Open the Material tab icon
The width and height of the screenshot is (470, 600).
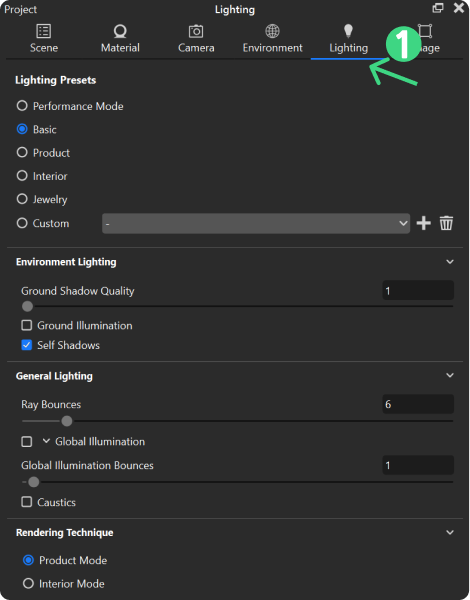pyautogui.click(x=120, y=31)
